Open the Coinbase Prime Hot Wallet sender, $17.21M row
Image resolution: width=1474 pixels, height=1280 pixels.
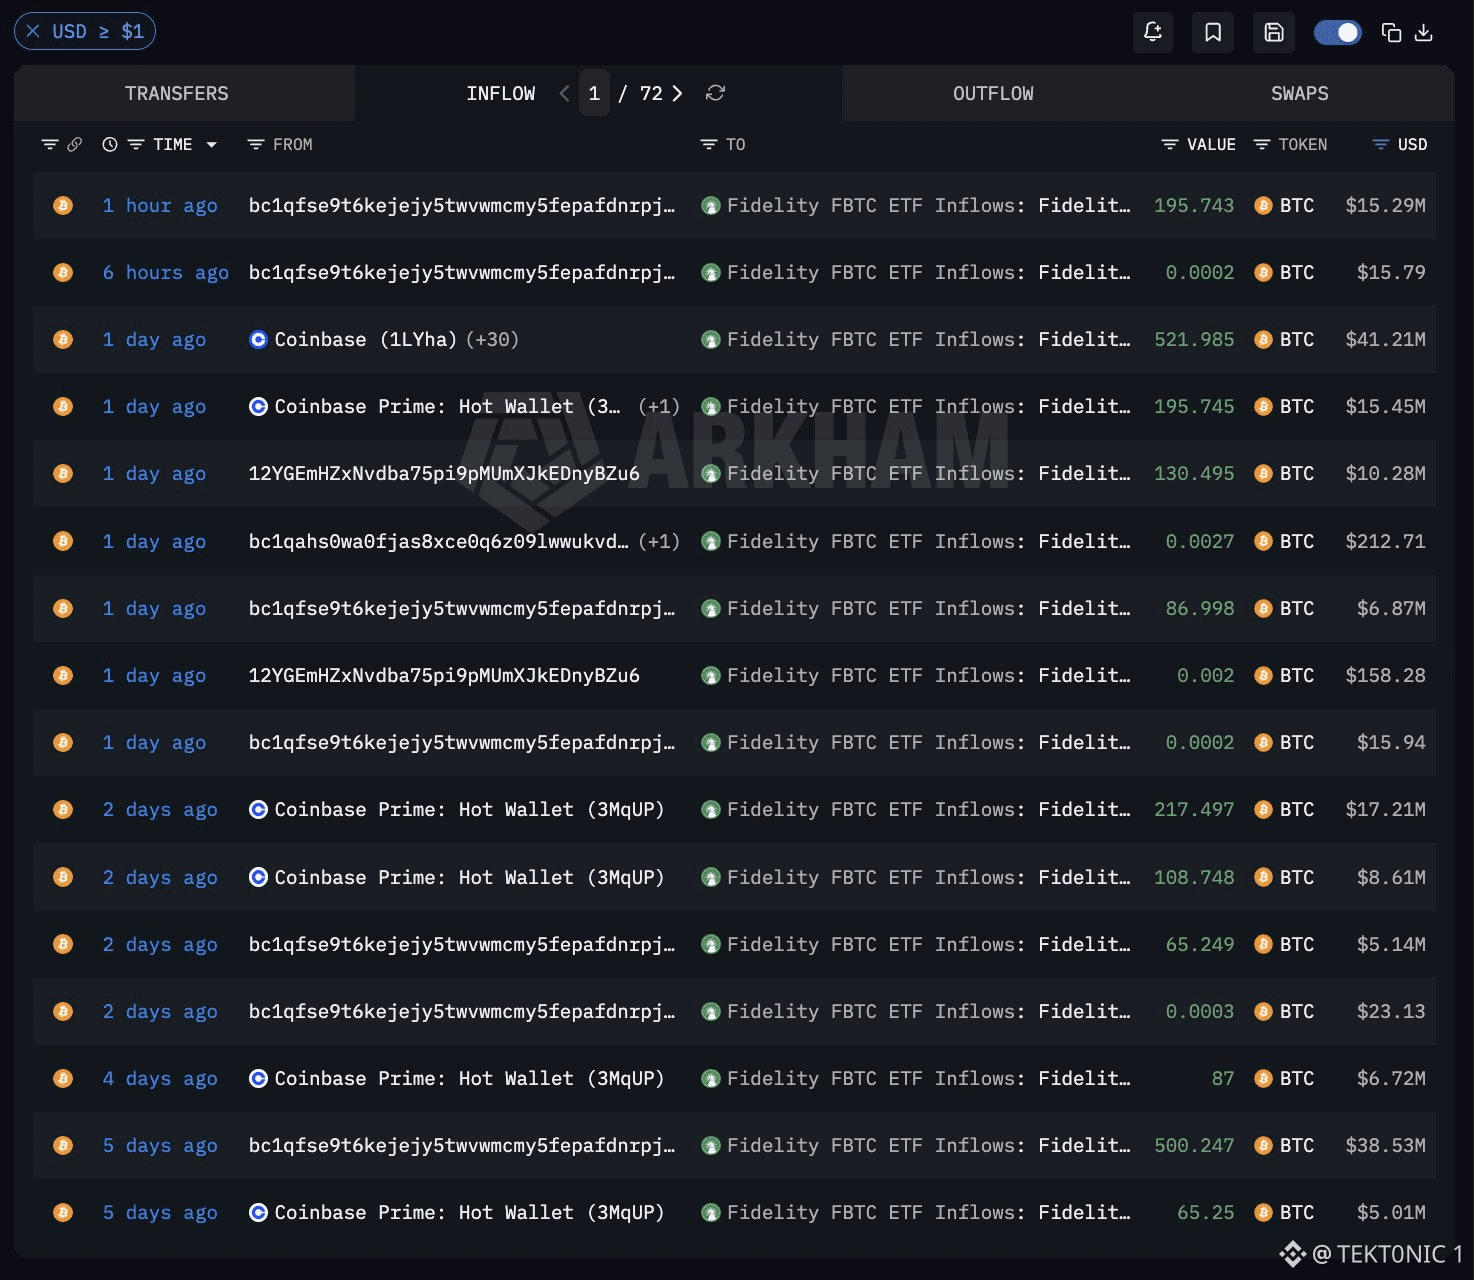469,809
